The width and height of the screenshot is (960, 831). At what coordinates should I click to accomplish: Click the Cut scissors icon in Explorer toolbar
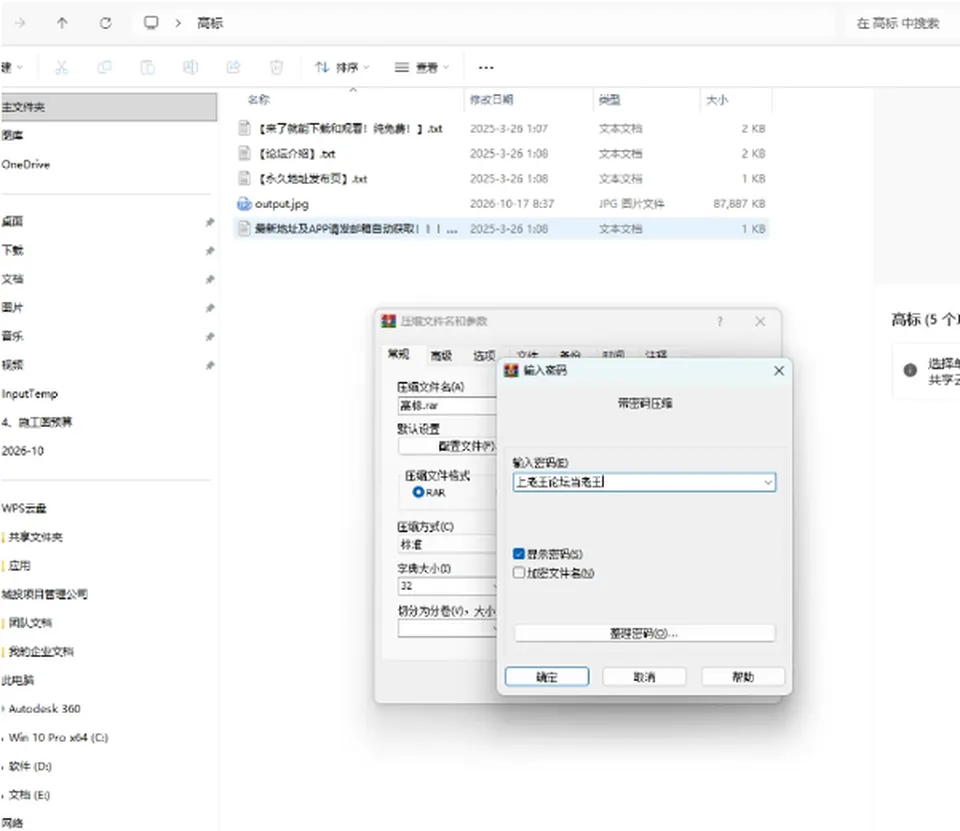(61, 67)
